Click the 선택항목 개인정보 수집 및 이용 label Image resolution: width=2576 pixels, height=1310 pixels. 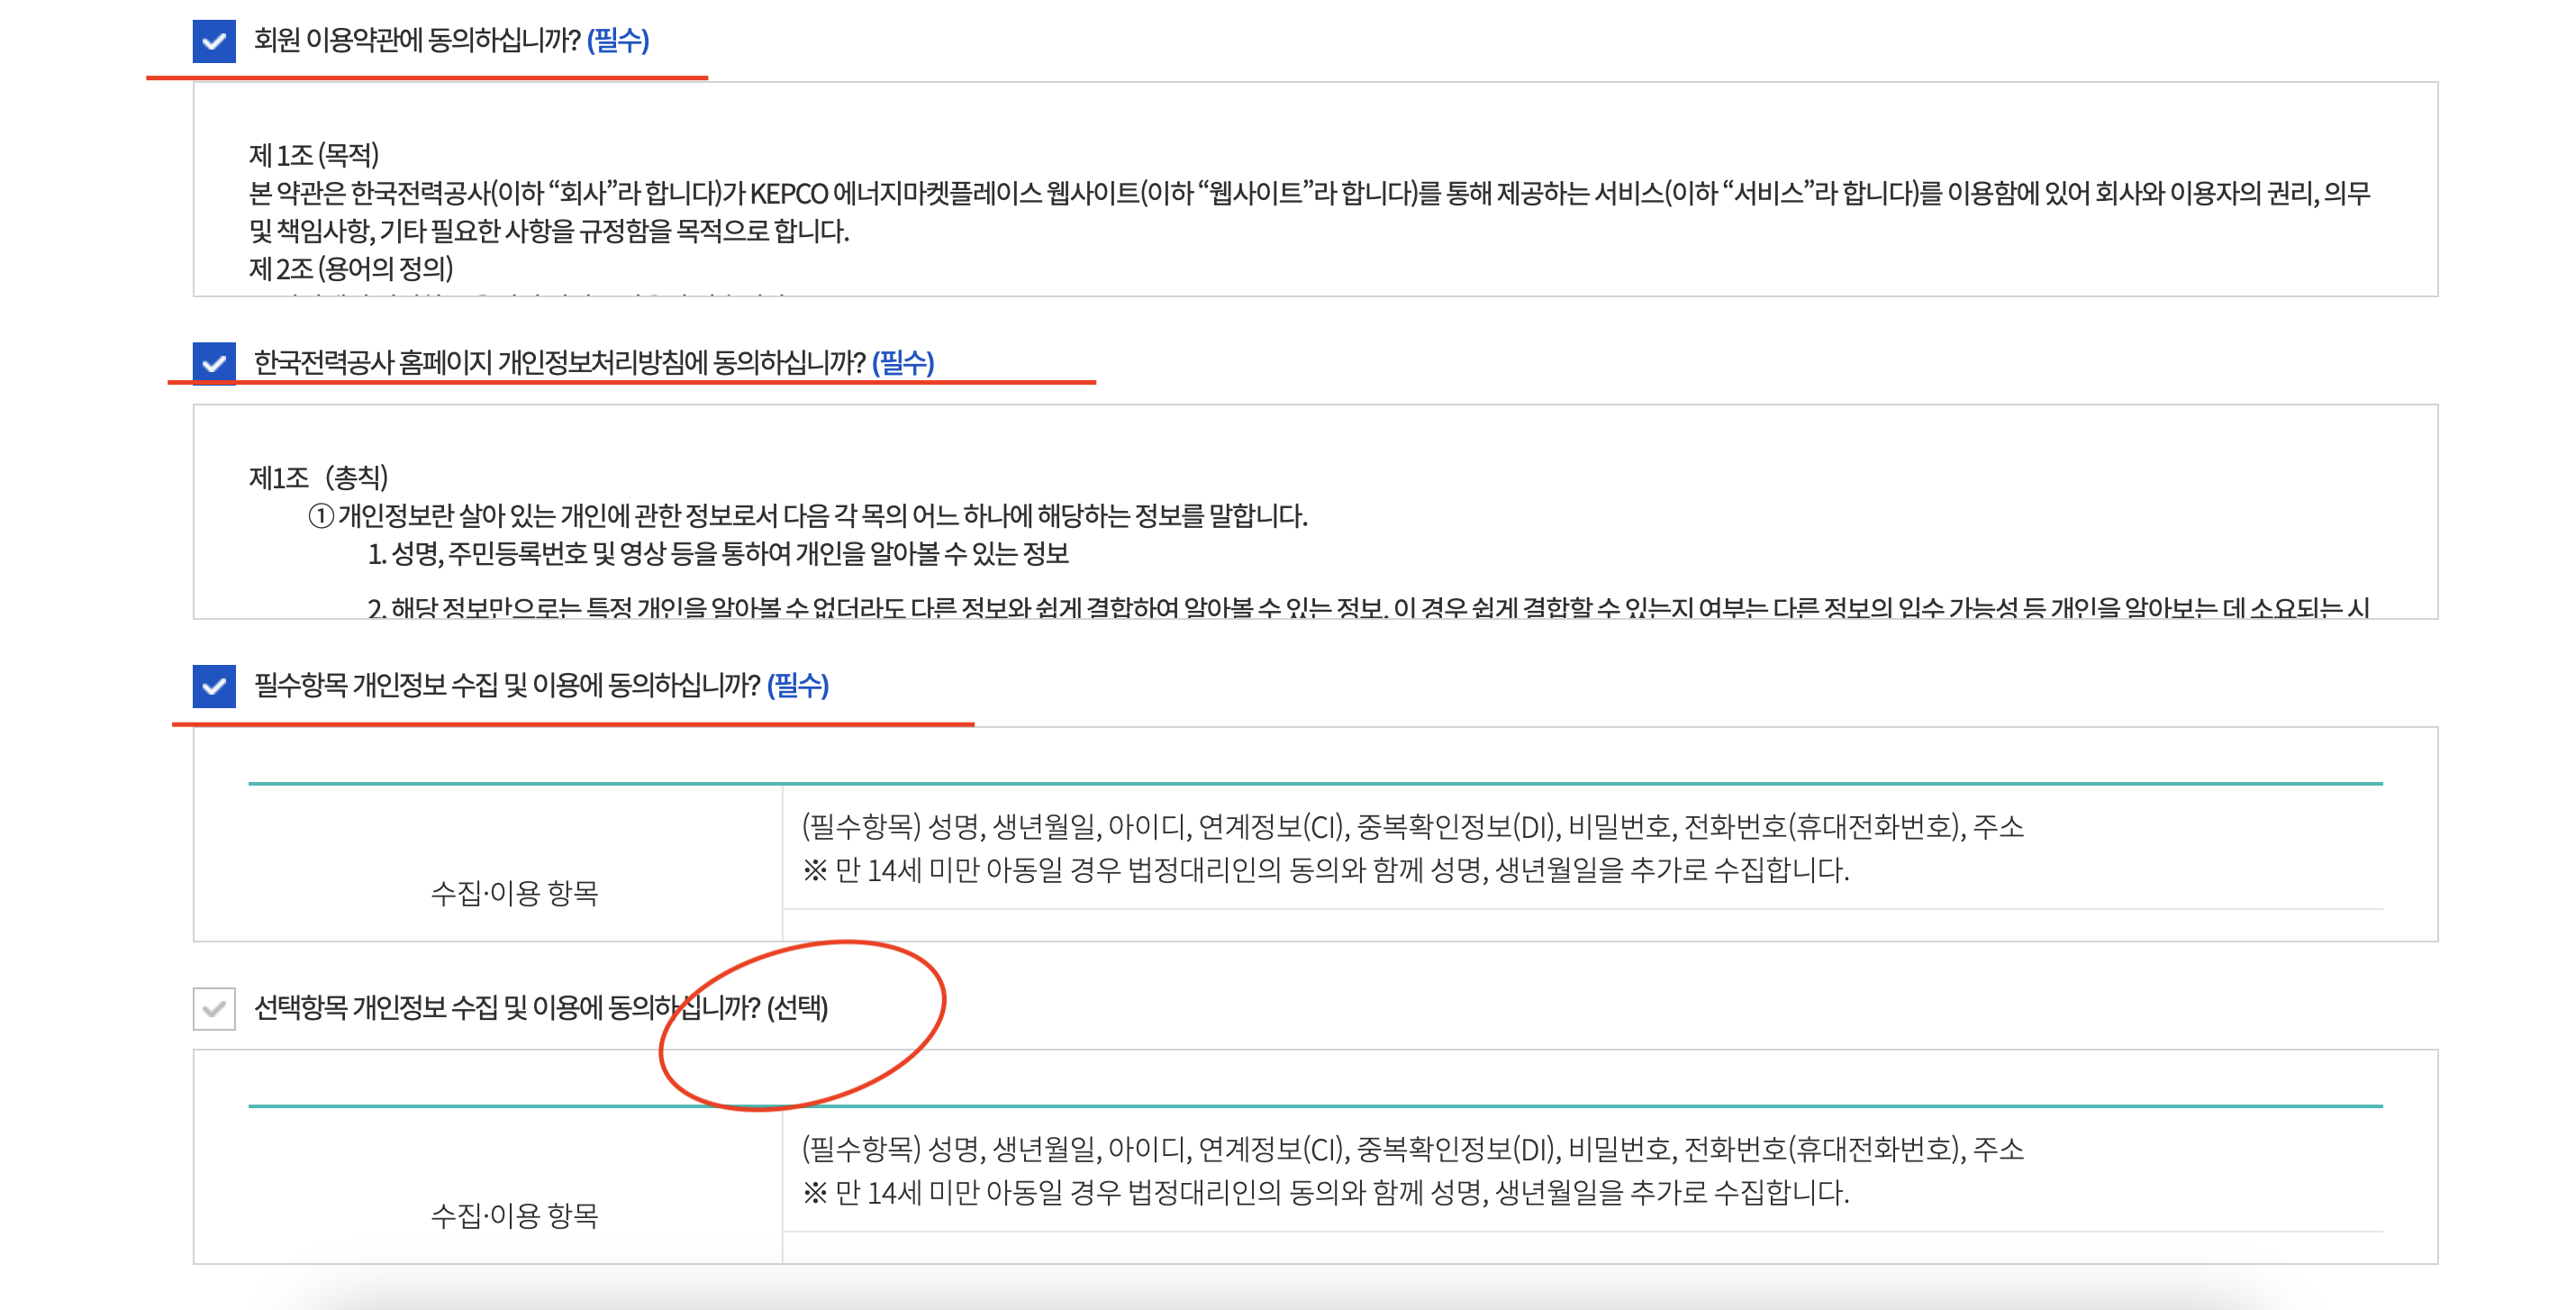(506, 1007)
